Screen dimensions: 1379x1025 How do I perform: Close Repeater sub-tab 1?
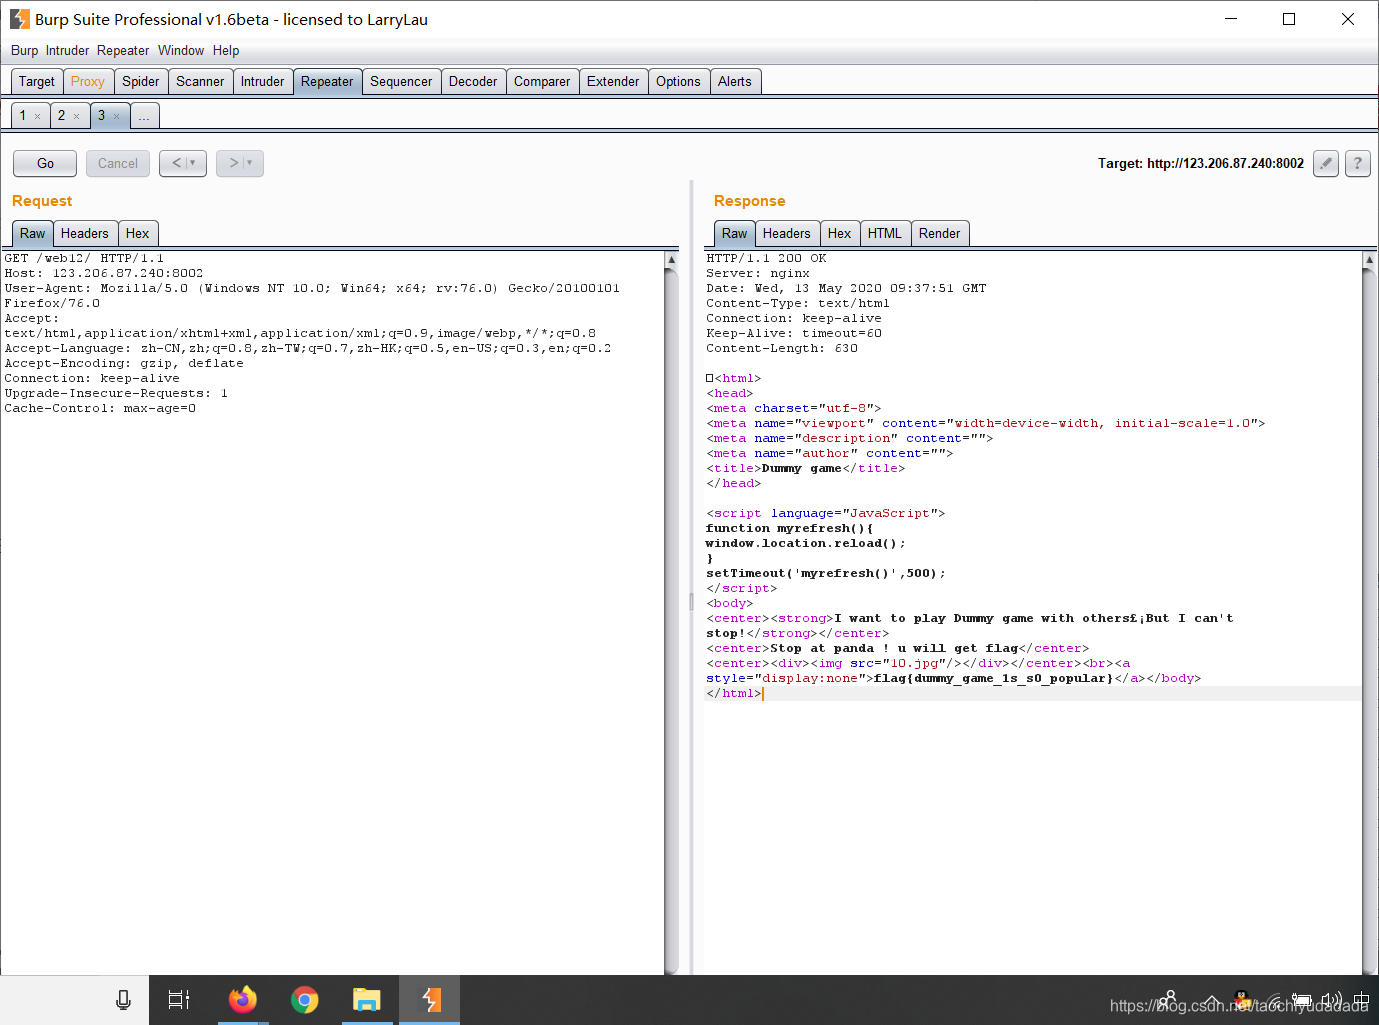pos(38,117)
